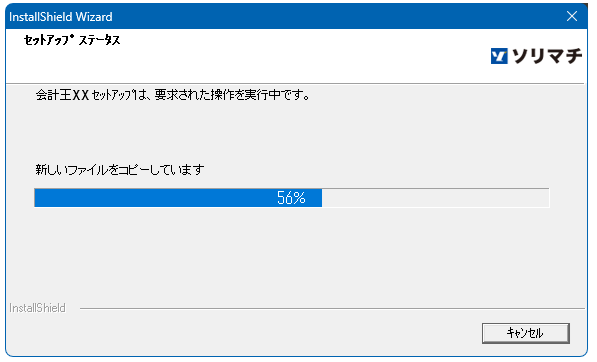The height and width of the screenshot is (362, 597).
Task: Click the InstallShield Wizard title text
Action: (x=61, y=17)
